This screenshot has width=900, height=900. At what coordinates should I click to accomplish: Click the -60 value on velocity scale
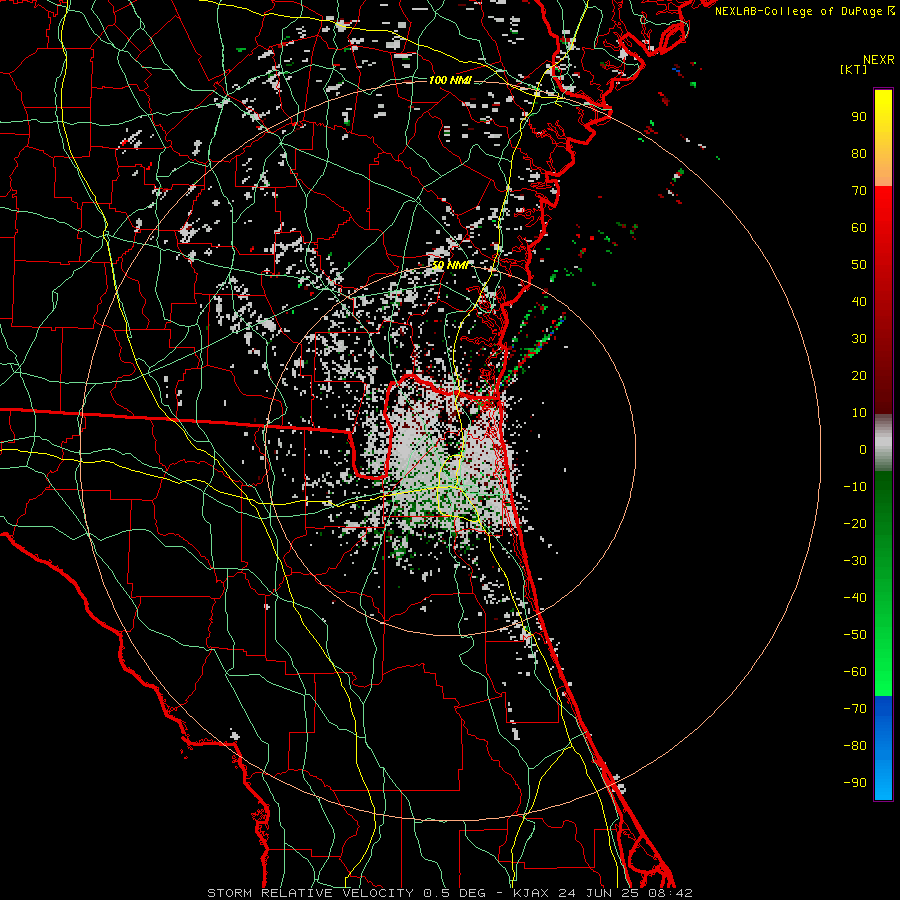tap(855, 672)
